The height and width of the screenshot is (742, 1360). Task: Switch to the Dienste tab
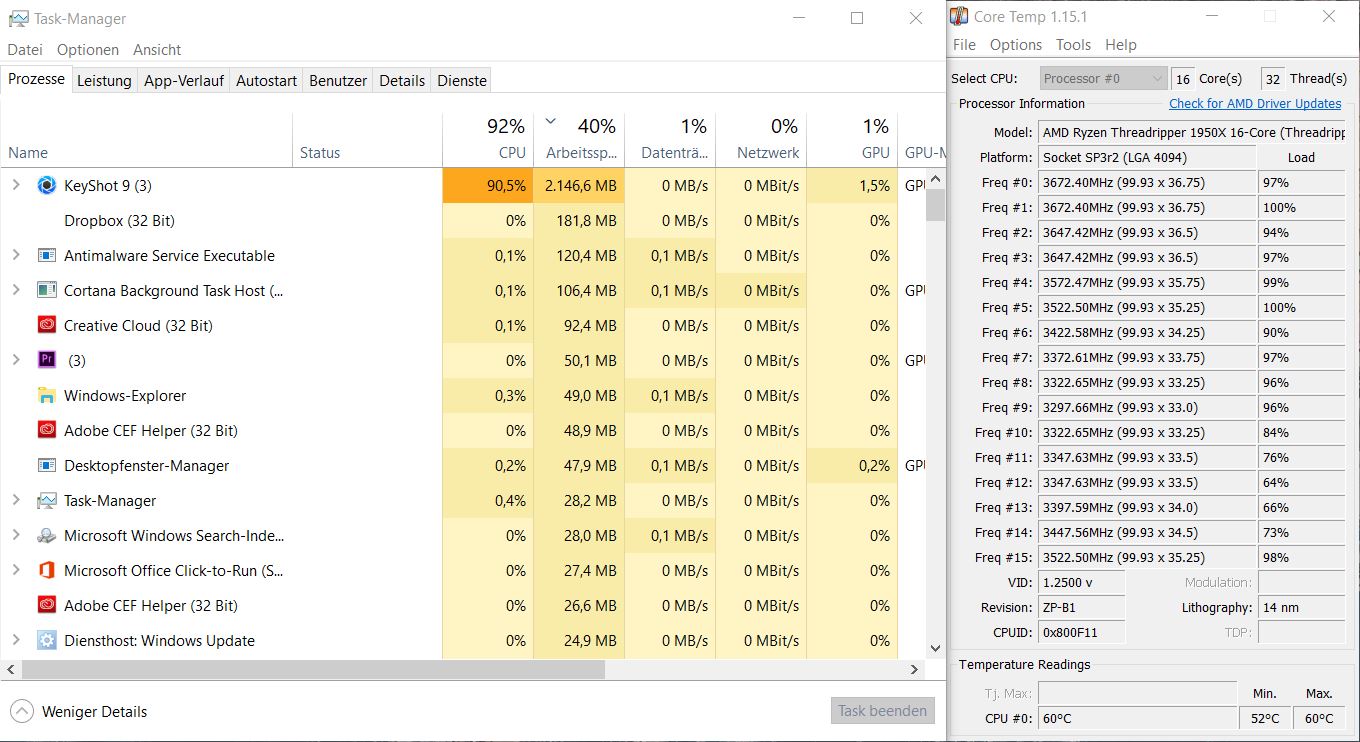pos(462,81)
